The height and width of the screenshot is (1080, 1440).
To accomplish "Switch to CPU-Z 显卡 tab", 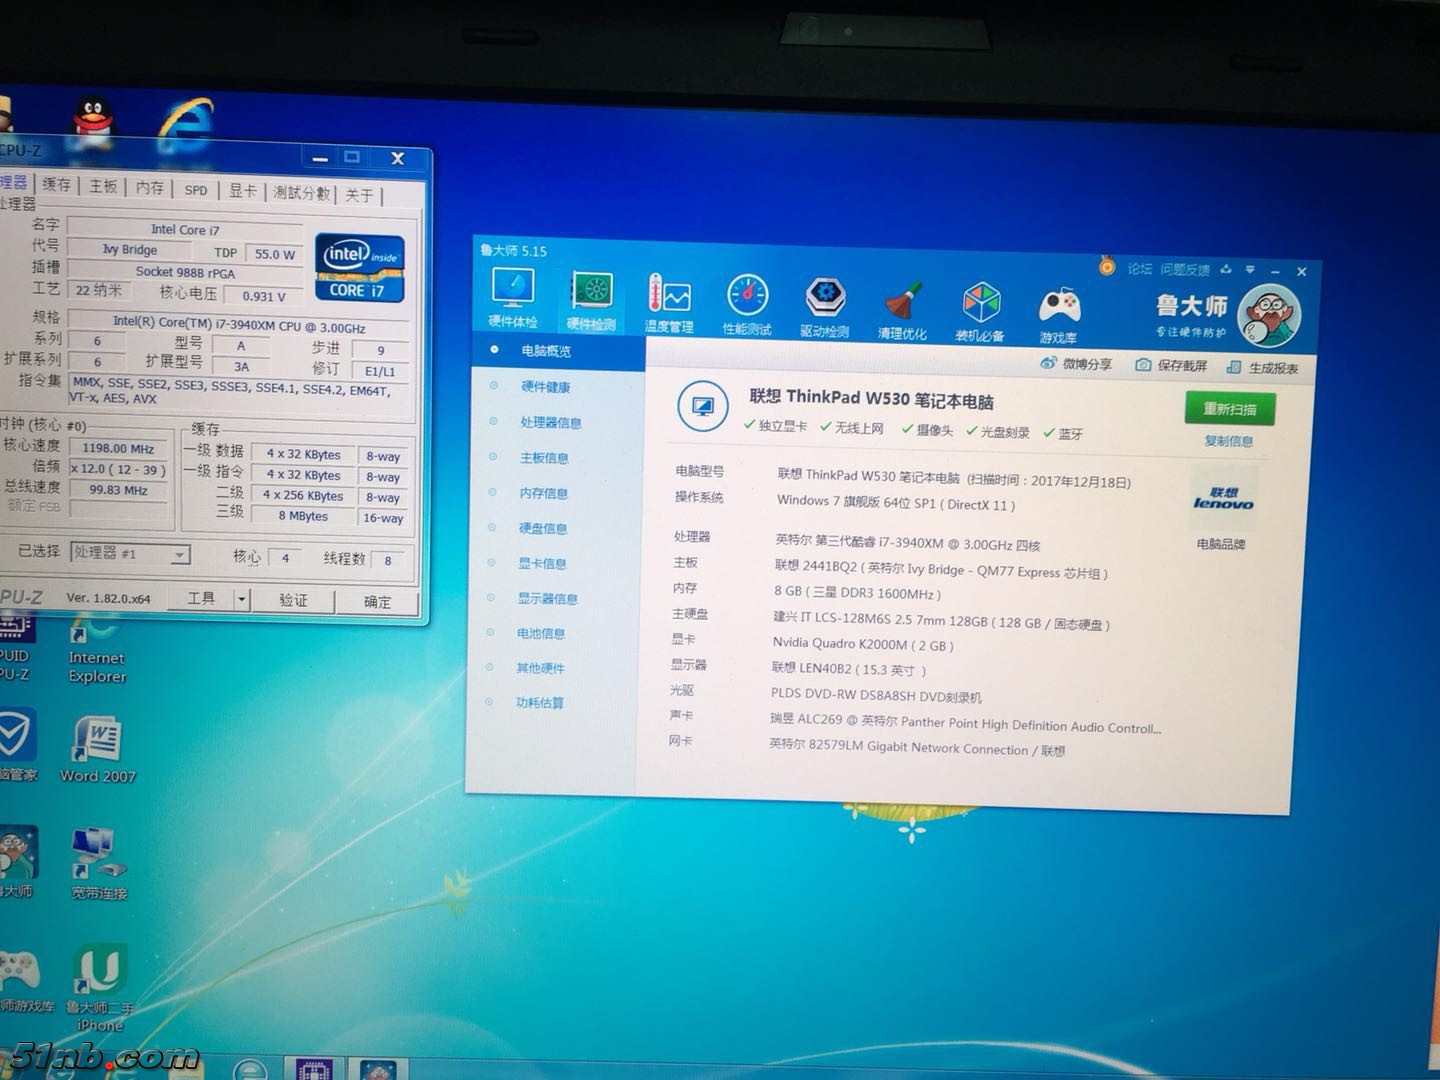I will click(243, 190).
